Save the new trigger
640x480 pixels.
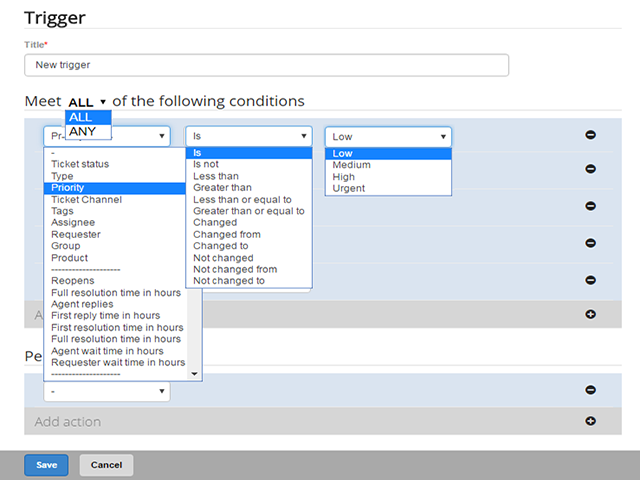click(x=46, y=465)
